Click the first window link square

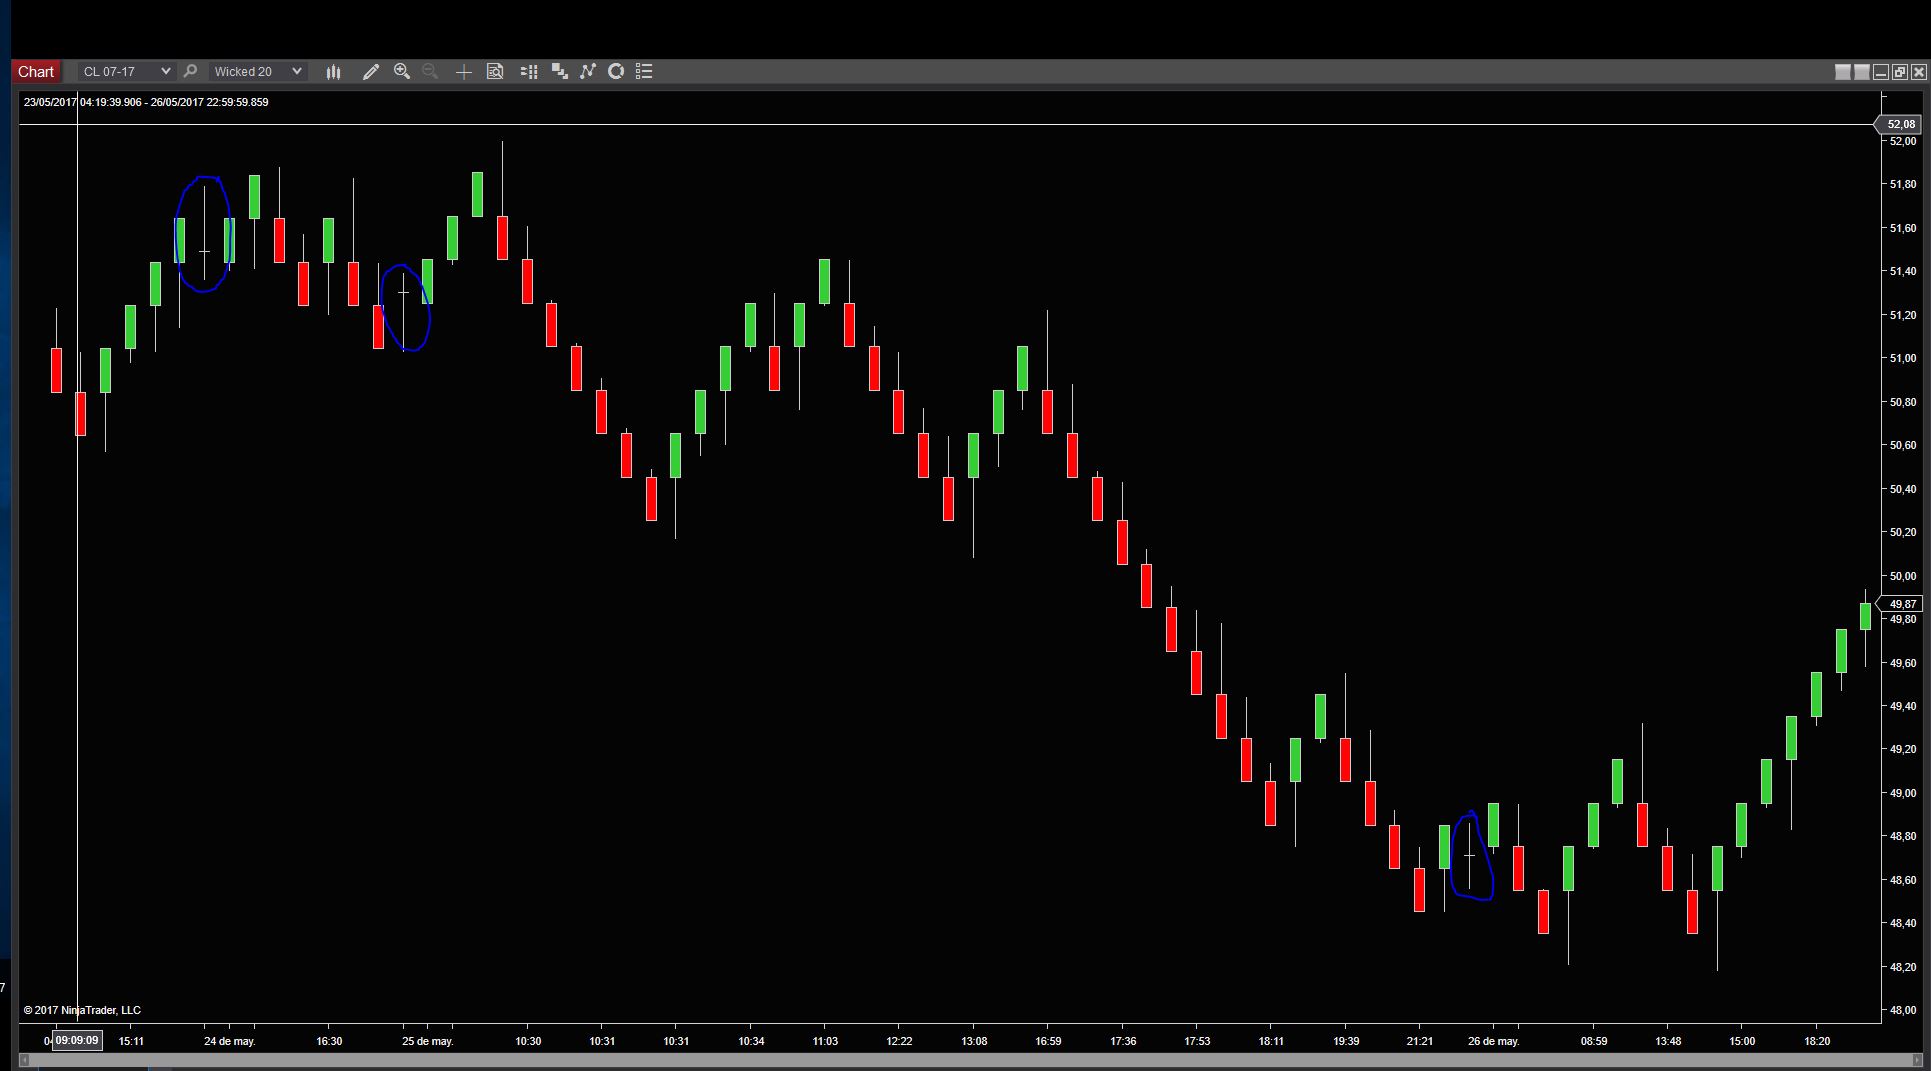1843,72
